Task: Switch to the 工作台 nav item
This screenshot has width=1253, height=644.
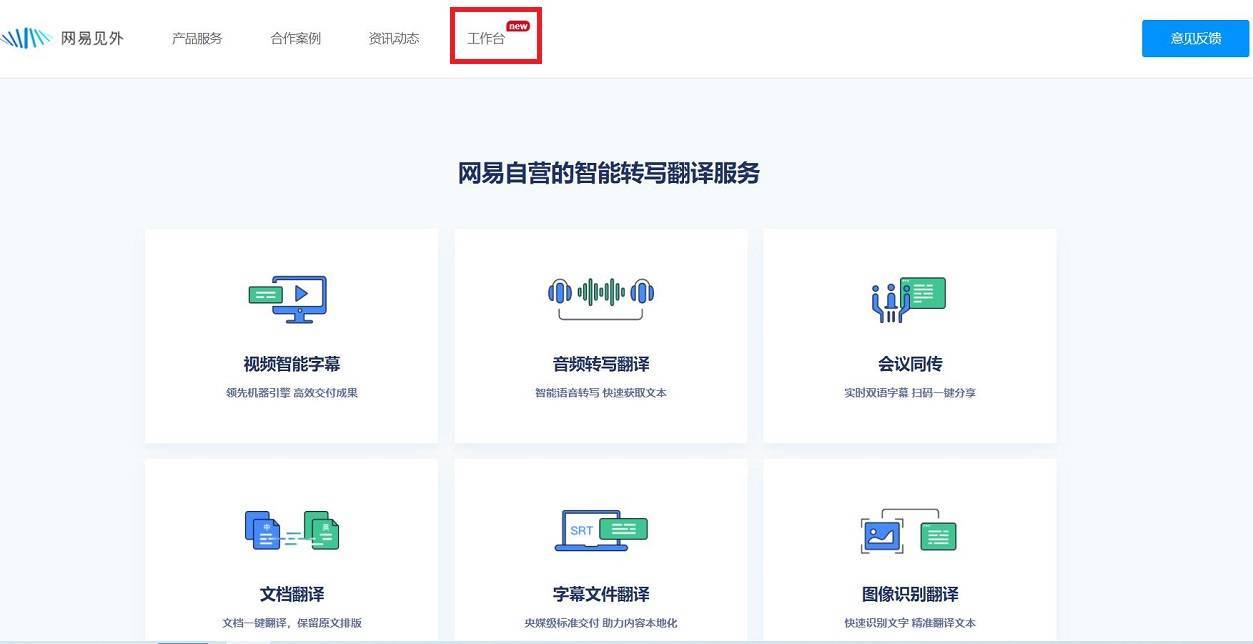Action: coord(486,39)
